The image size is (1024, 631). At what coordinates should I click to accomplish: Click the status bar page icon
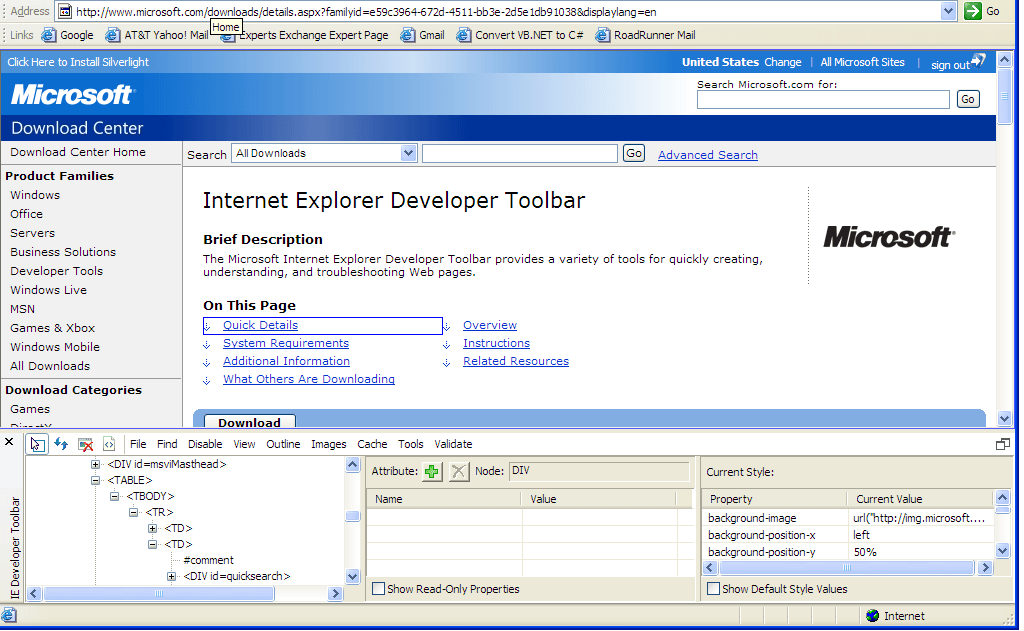pos(8,615)
